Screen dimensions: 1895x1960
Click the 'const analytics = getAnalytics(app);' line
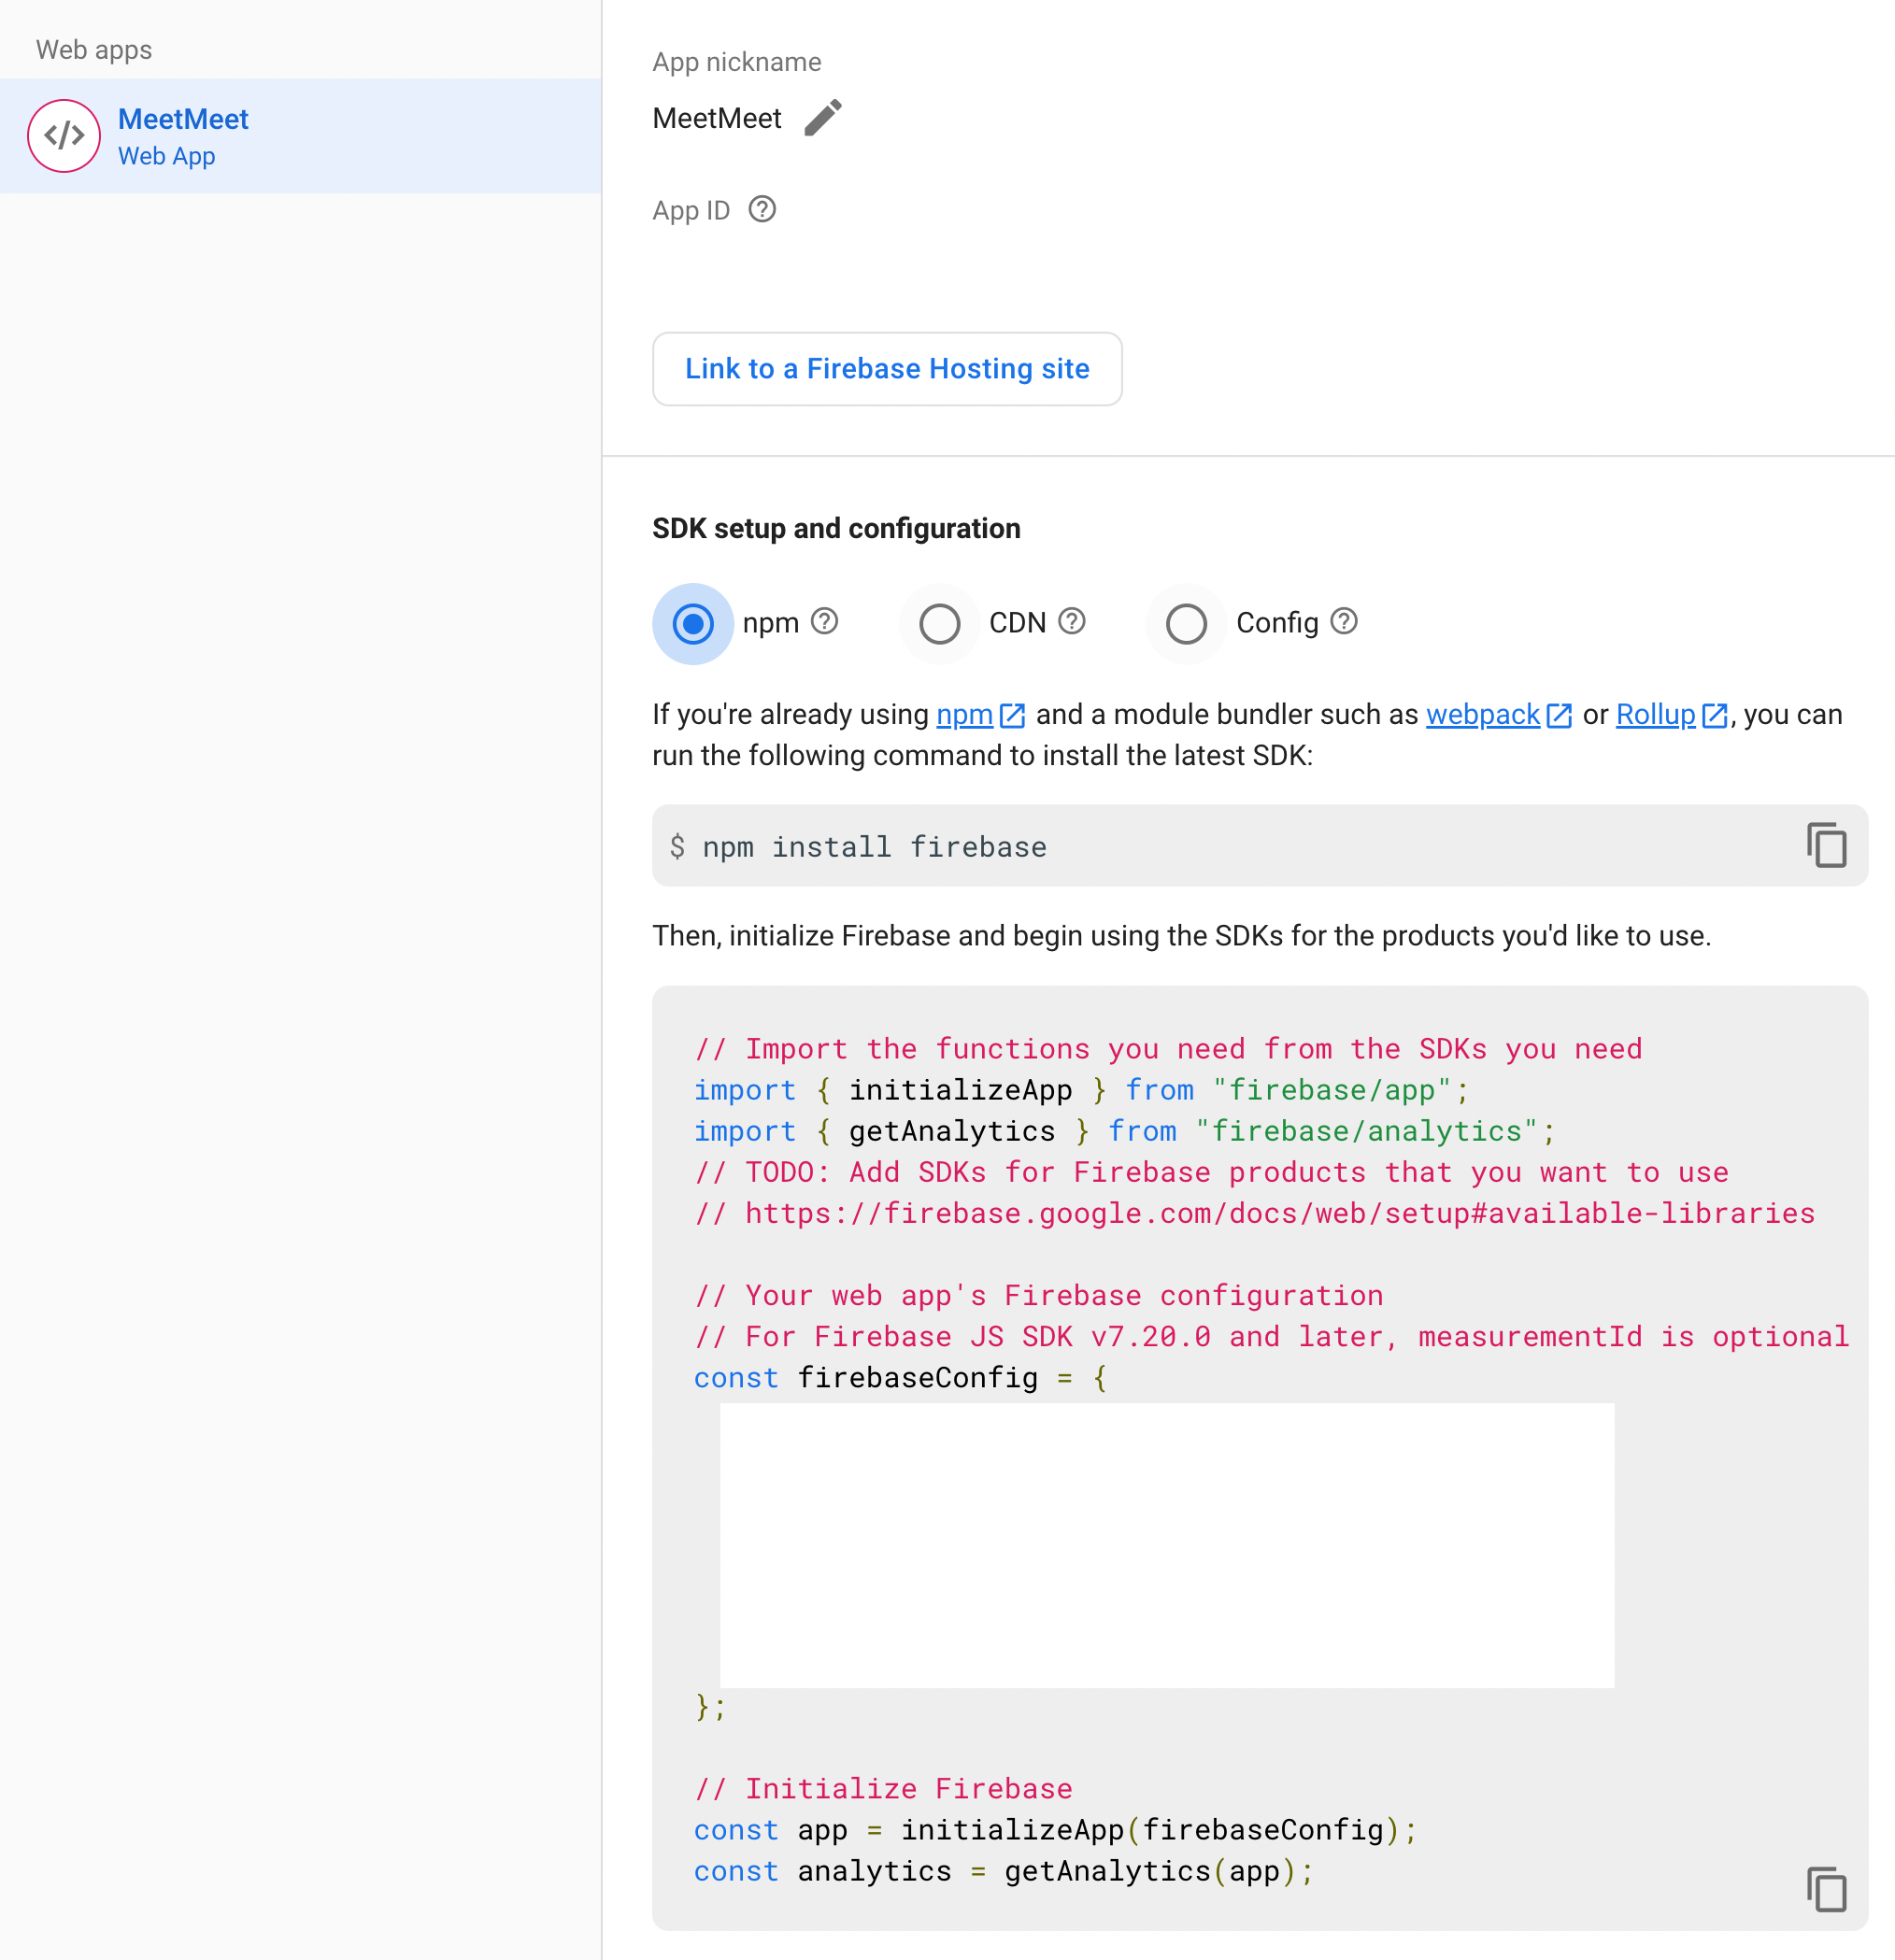1003,1872
